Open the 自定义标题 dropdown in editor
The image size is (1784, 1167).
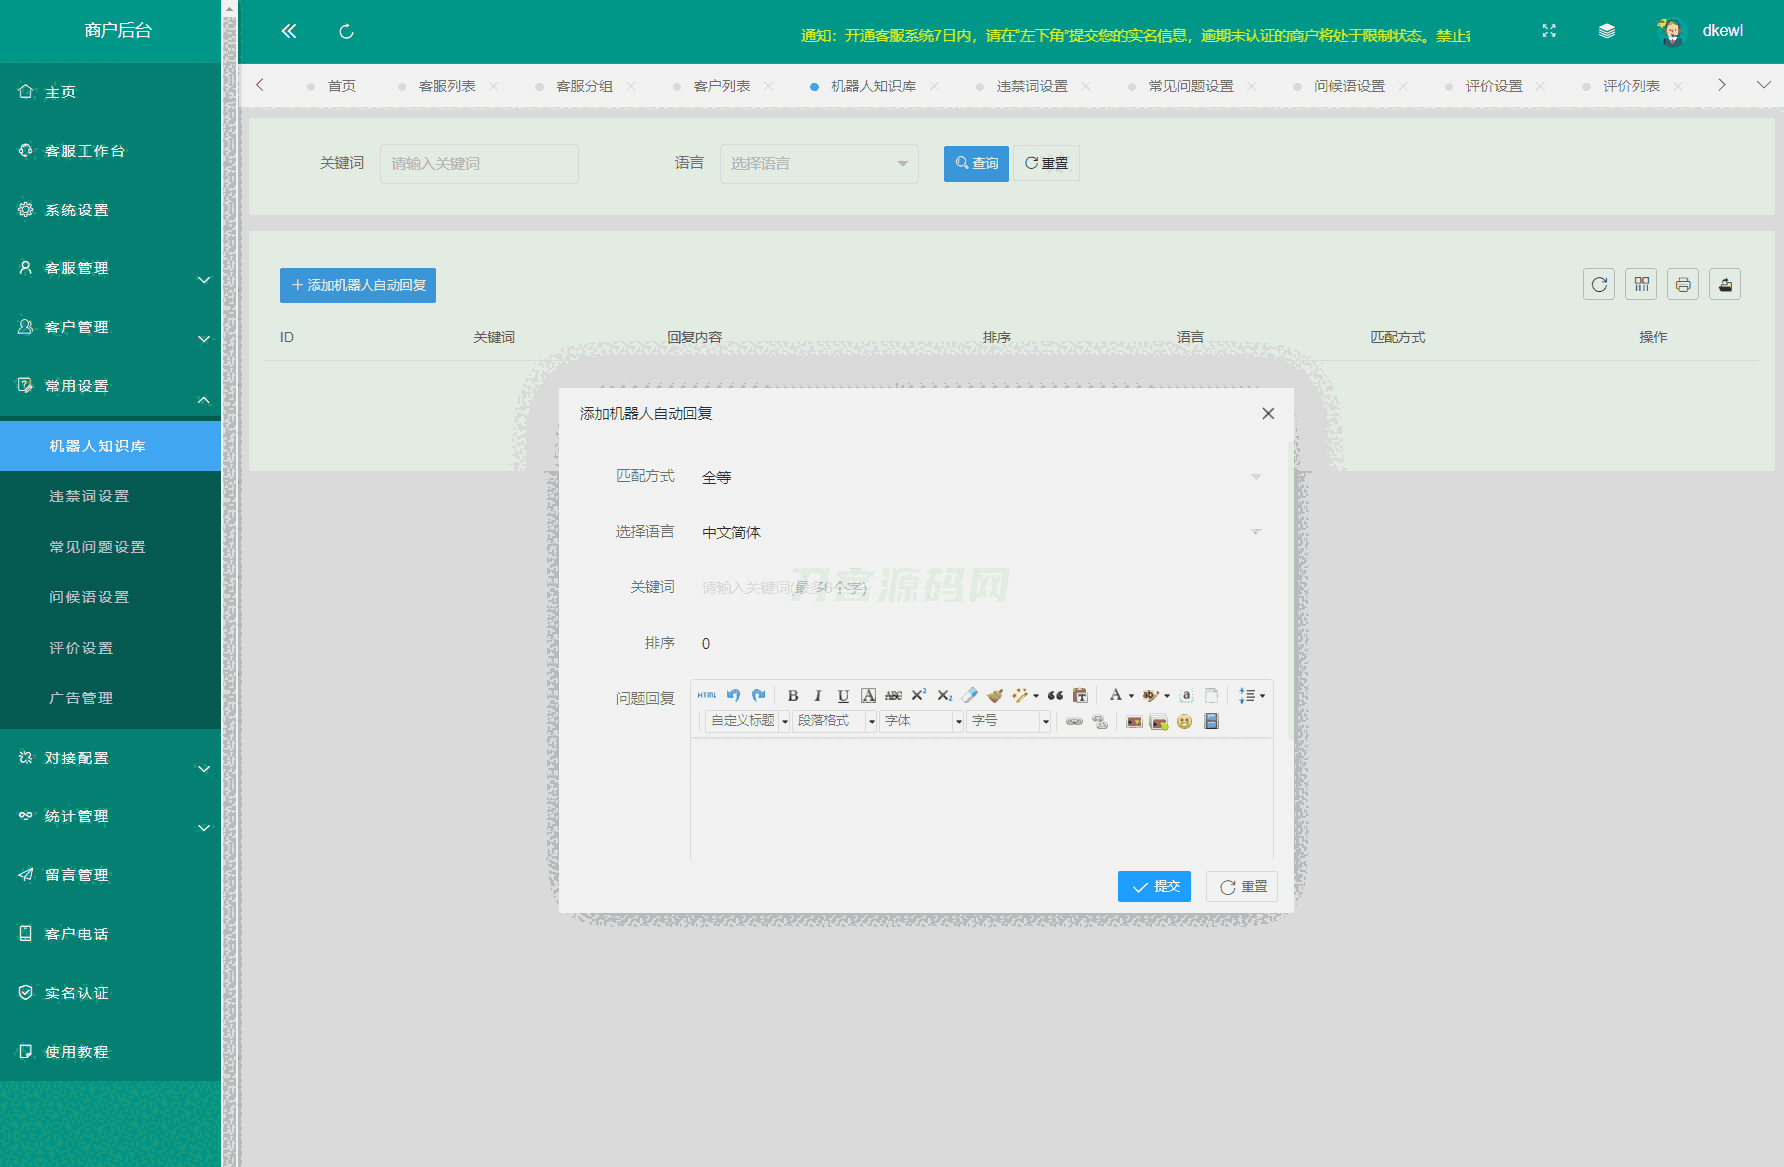click(748, 721)
